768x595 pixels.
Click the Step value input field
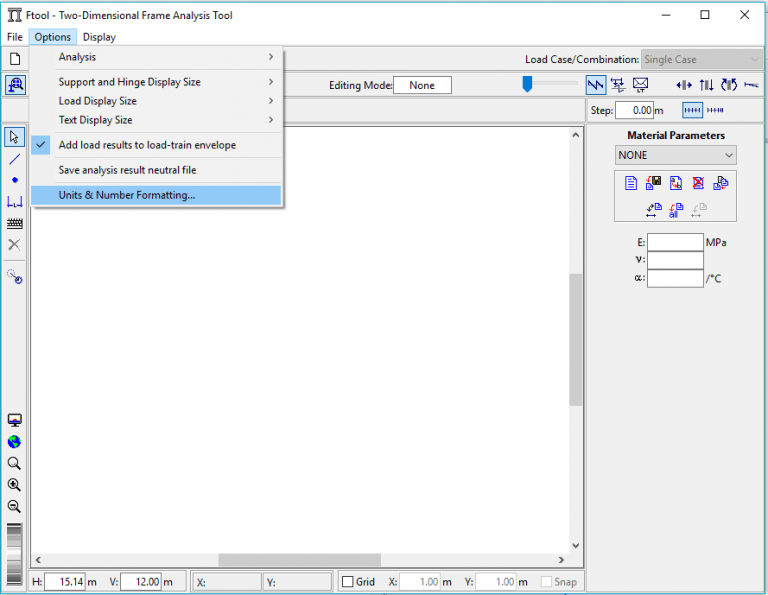click(634, 110)
